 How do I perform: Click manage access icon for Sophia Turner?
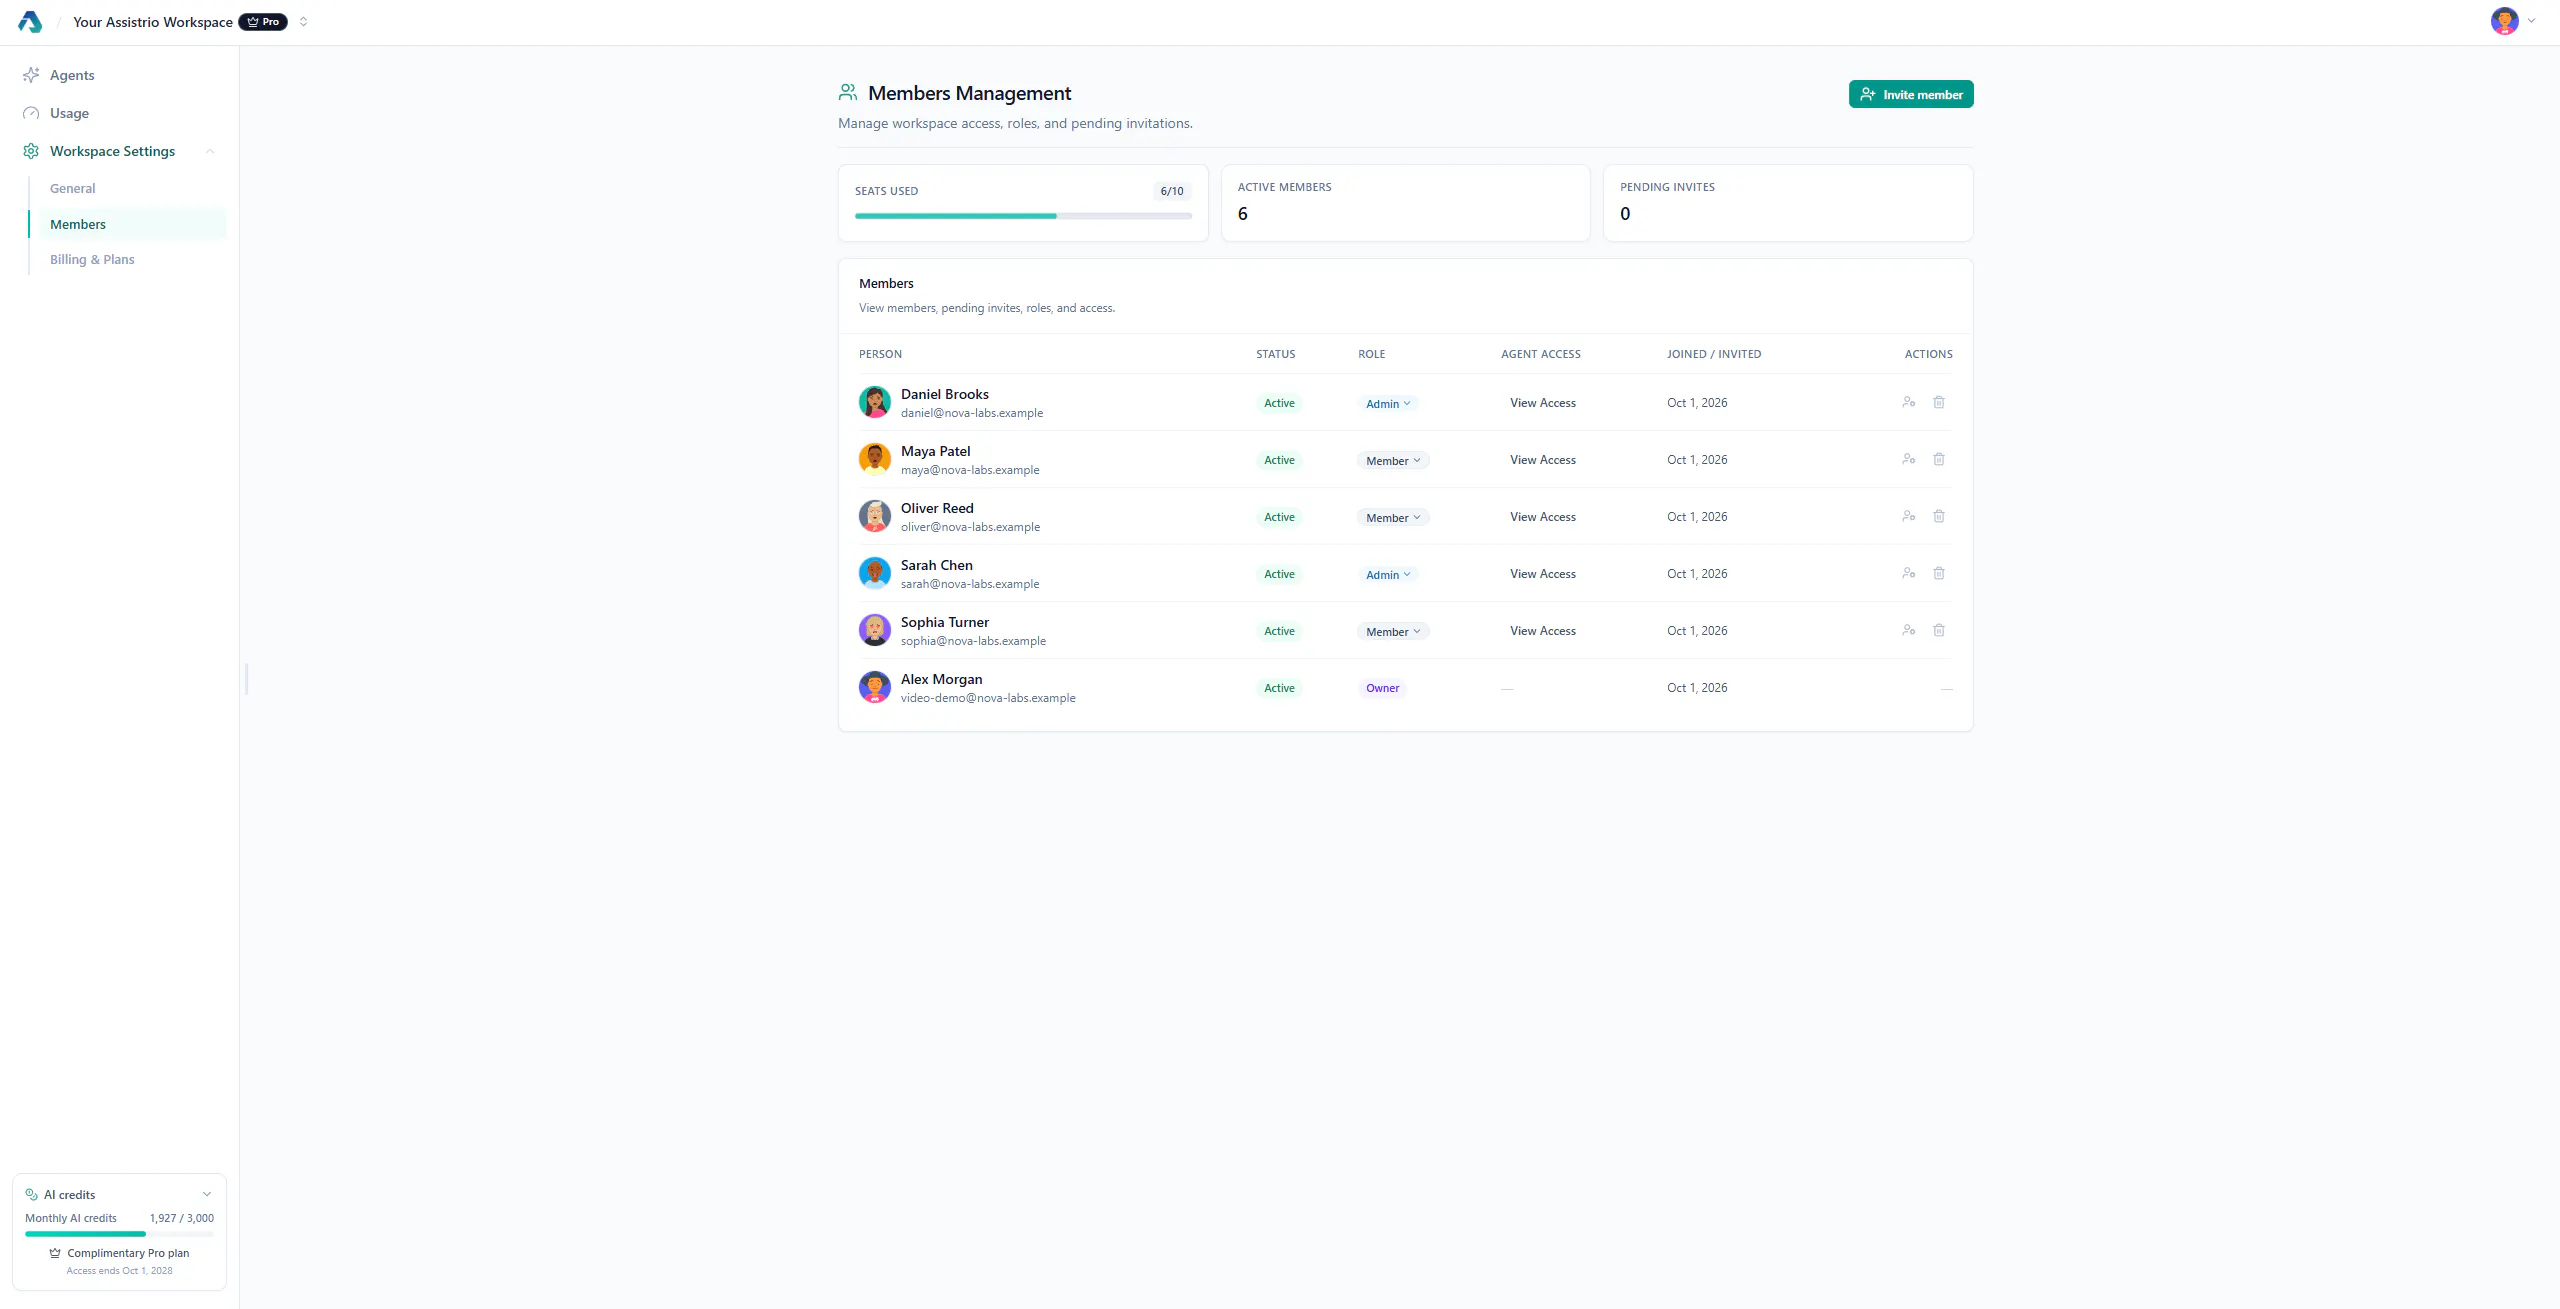(x=1909, y=630)
